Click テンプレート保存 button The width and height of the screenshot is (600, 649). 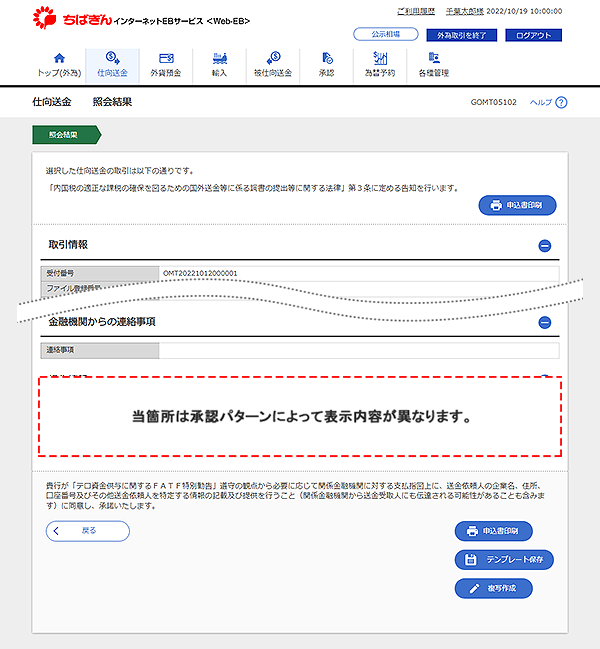pos(504,560)
